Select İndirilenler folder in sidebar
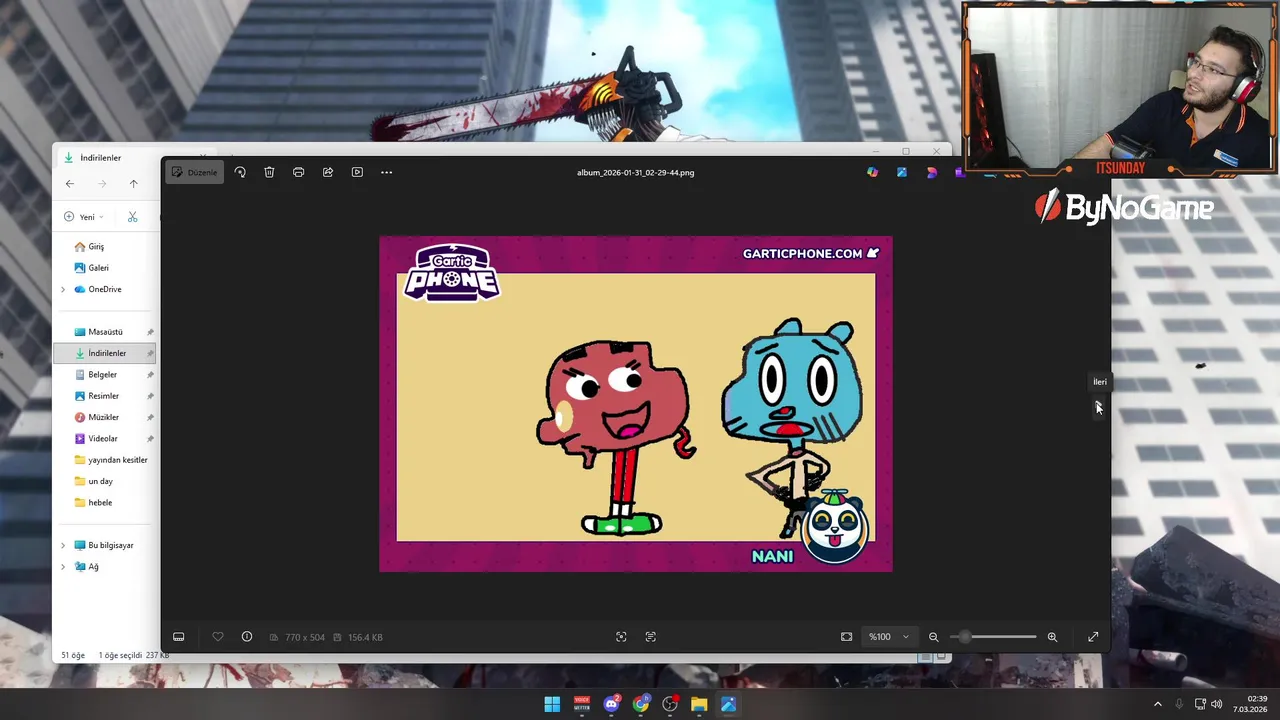This screenshot has height=720, width=1280. pyautogui.click(x=106, y=353)
